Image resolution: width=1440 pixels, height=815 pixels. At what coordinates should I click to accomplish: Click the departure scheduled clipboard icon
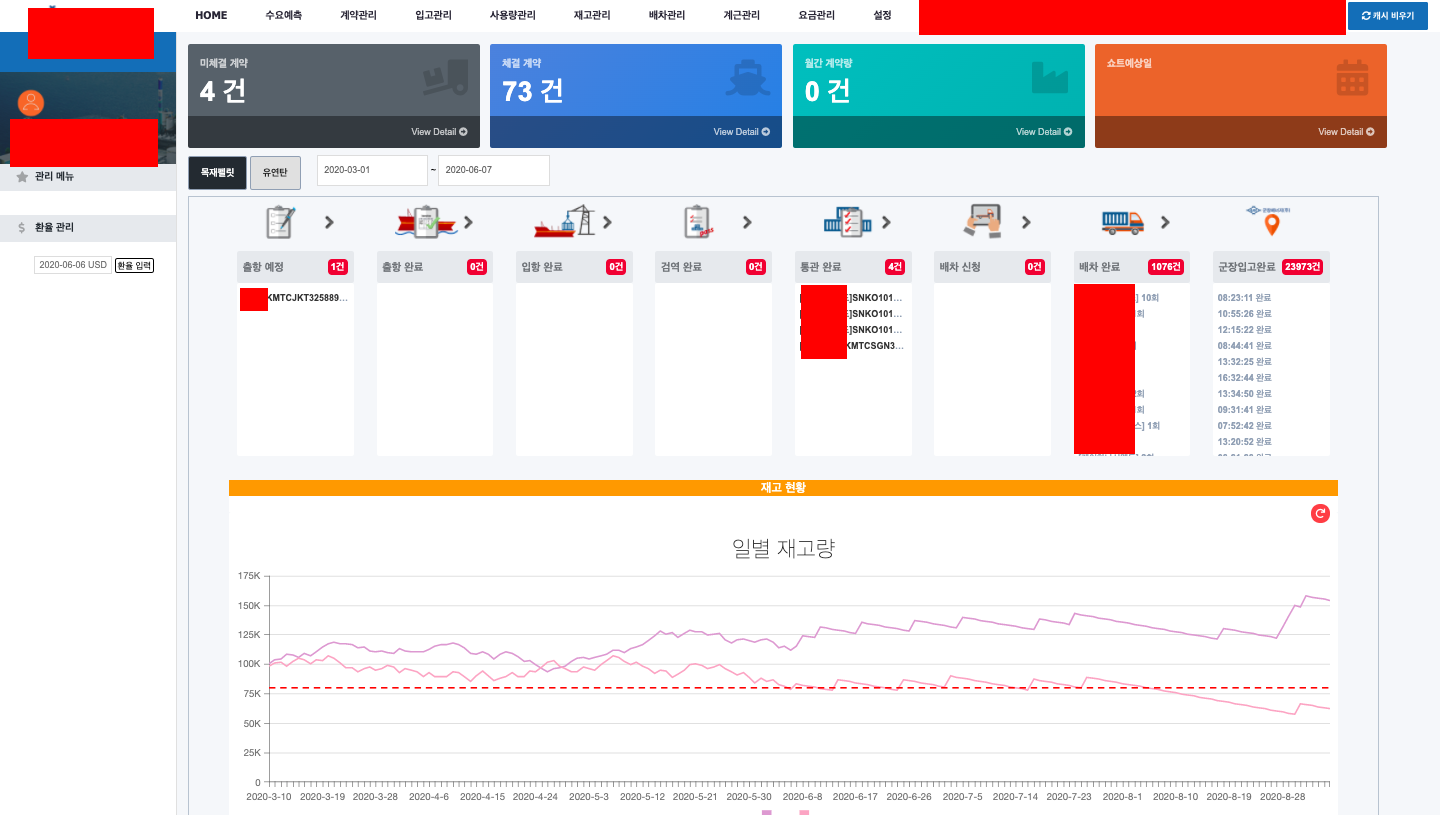tap(280, 222)
